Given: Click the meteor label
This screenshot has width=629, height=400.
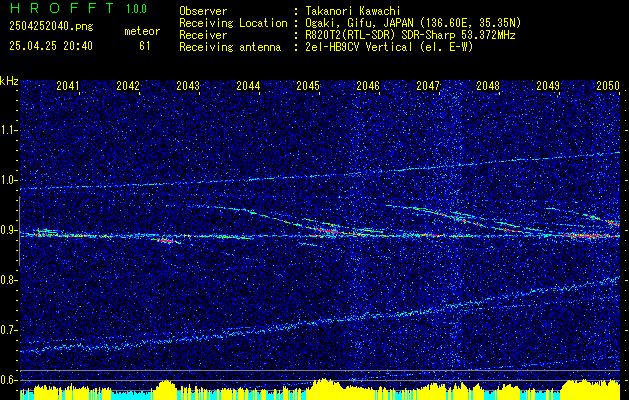Looking at the screenshot, I should coord(142,31).
